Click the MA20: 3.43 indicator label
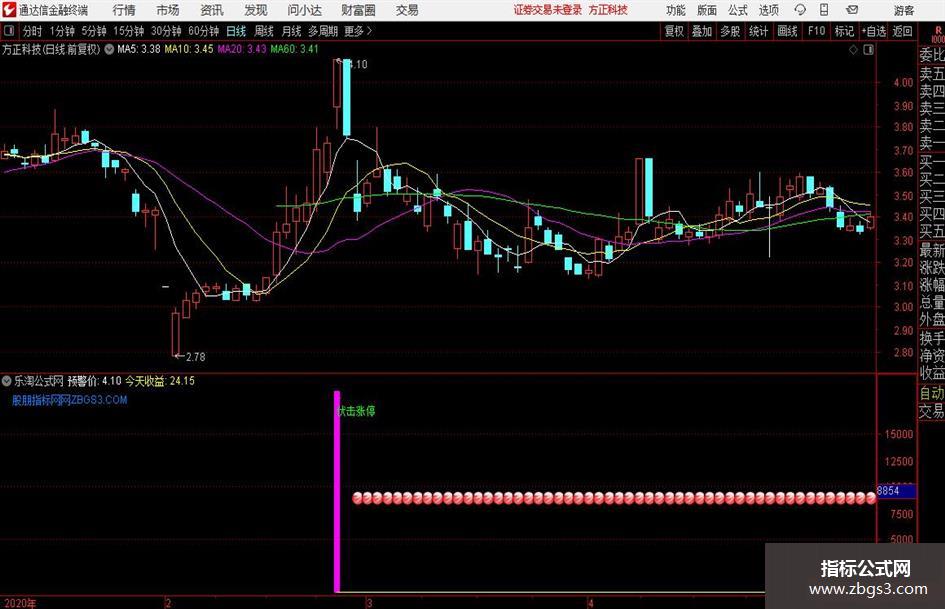Image resolution: width=945 pixels, height=609 pixels. point(242,49)
